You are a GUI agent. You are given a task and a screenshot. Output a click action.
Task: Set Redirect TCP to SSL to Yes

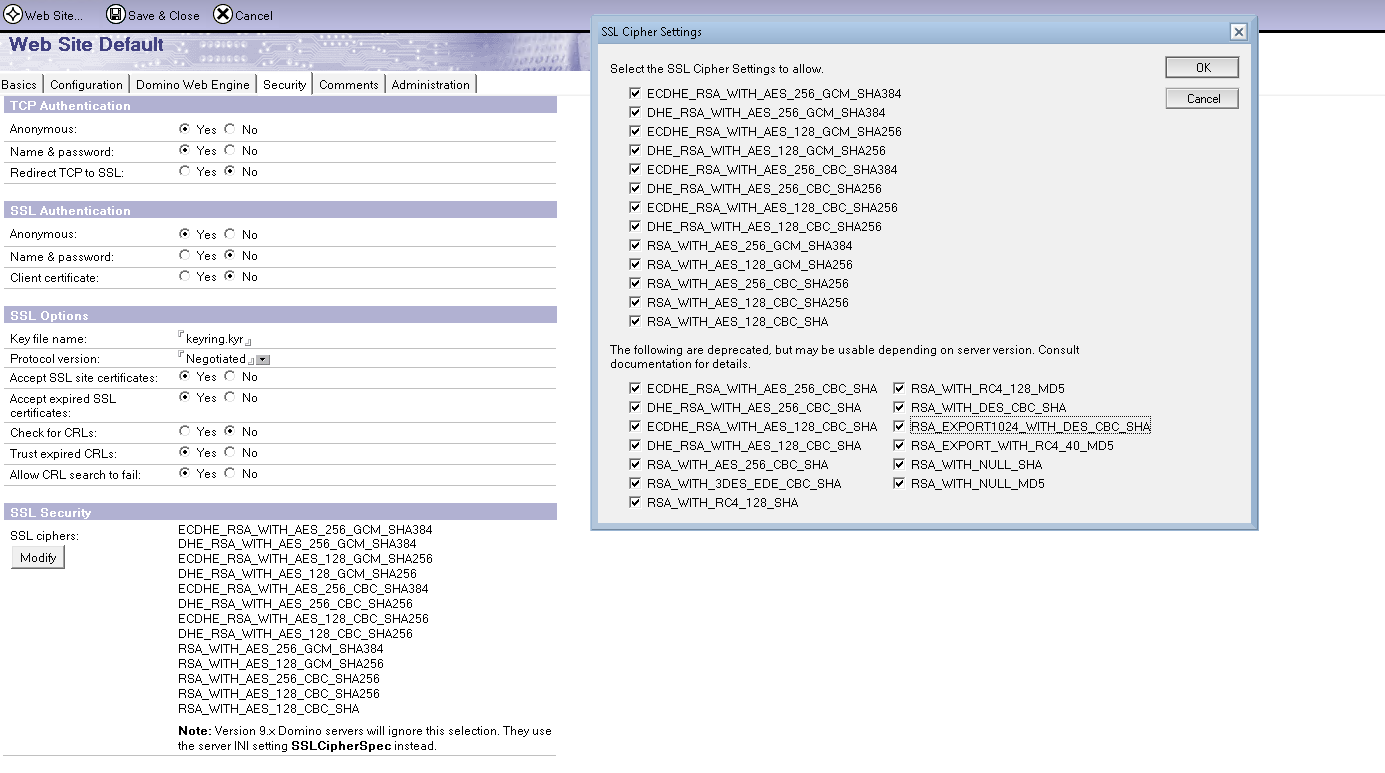click(x=185, y=172)
